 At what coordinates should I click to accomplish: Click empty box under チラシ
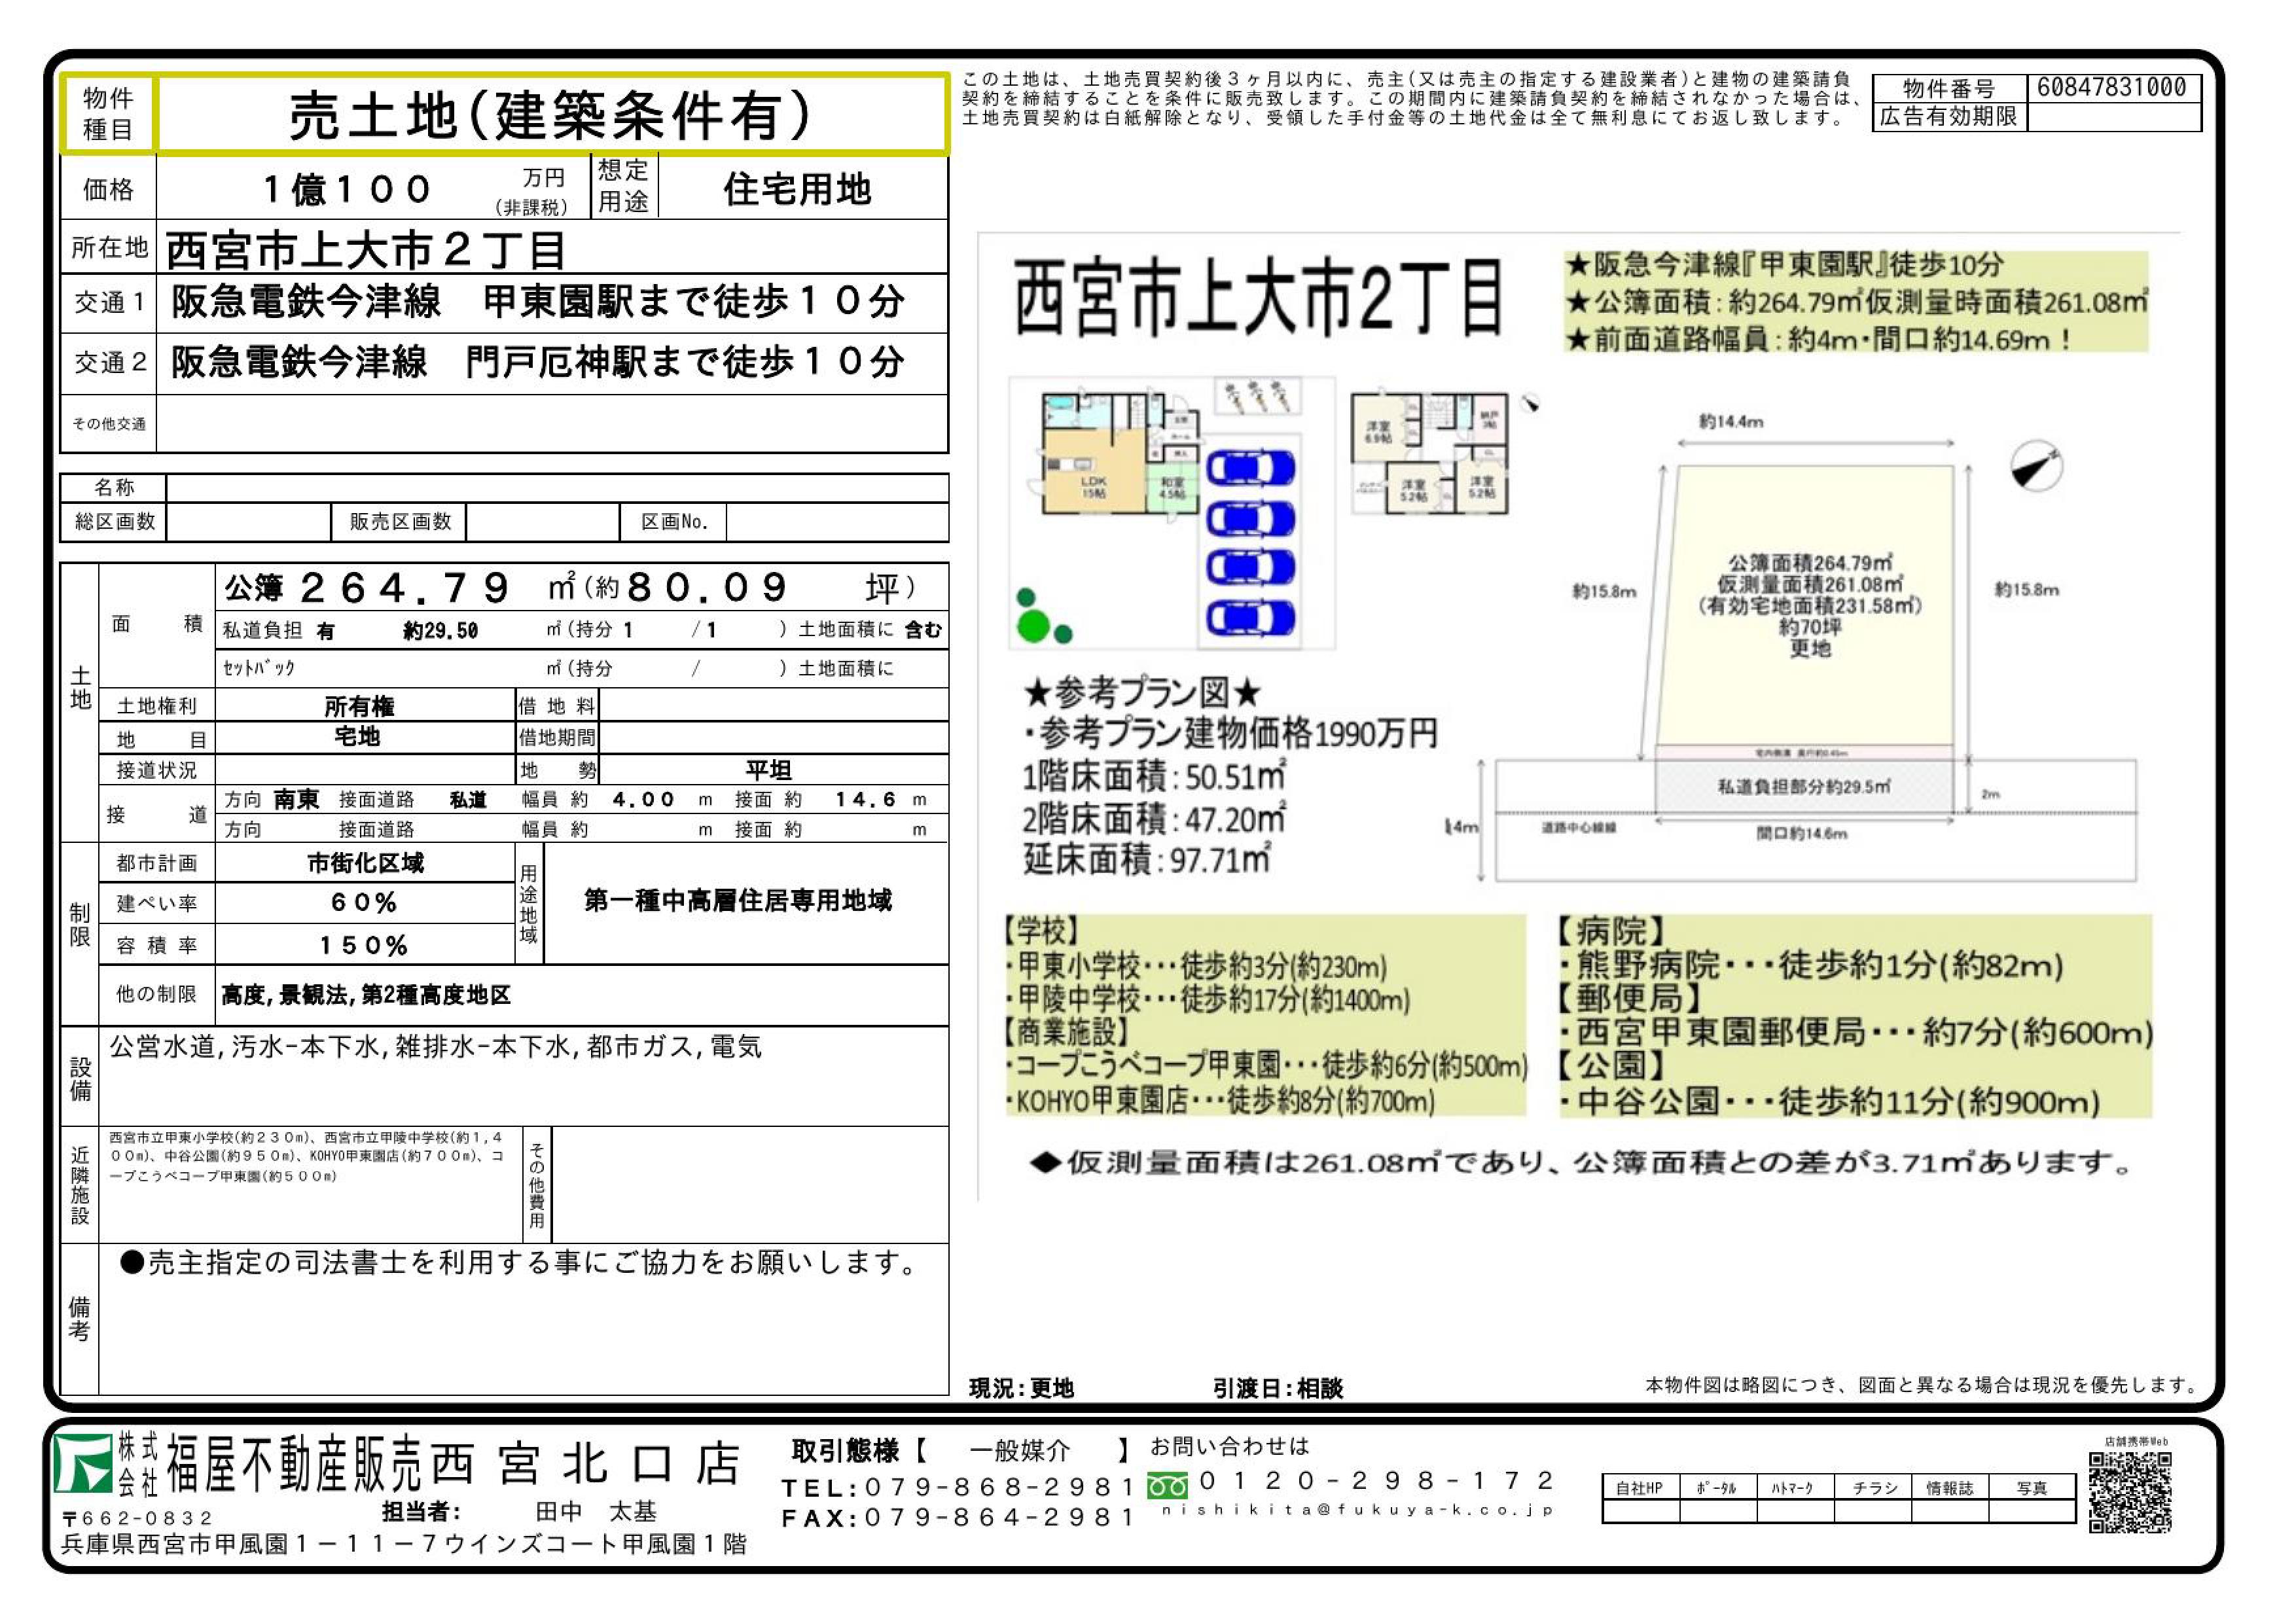point(1873,1512)
